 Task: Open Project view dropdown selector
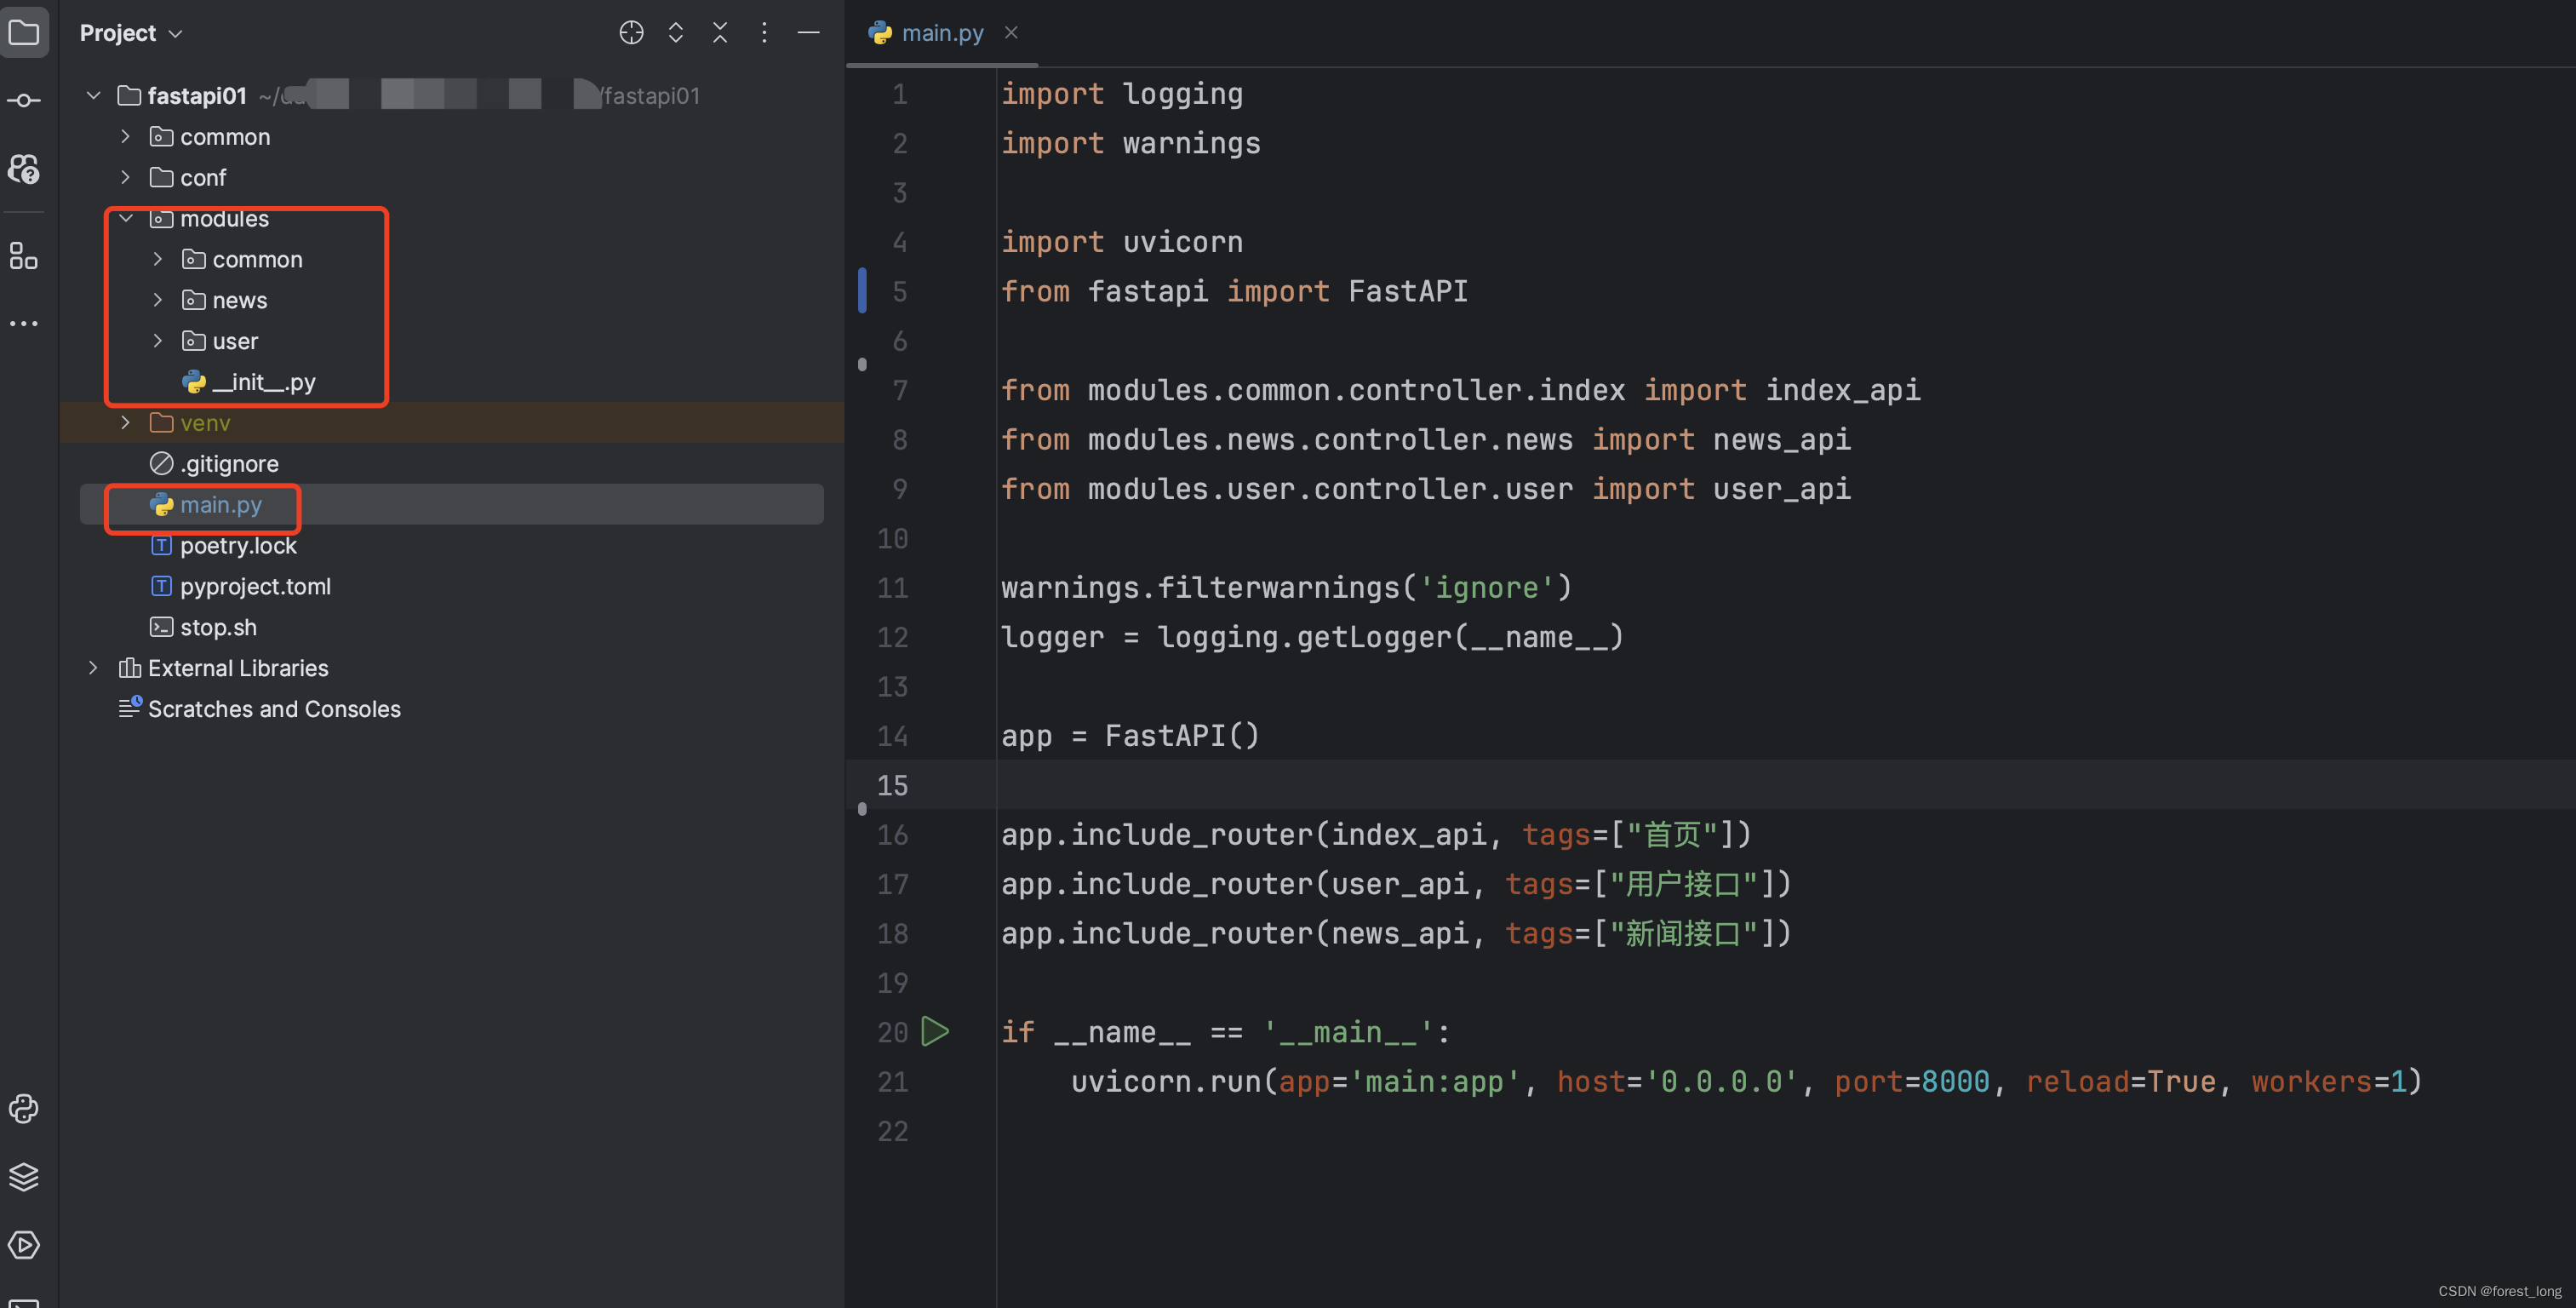pyautogui.click(x=131, y=33)
